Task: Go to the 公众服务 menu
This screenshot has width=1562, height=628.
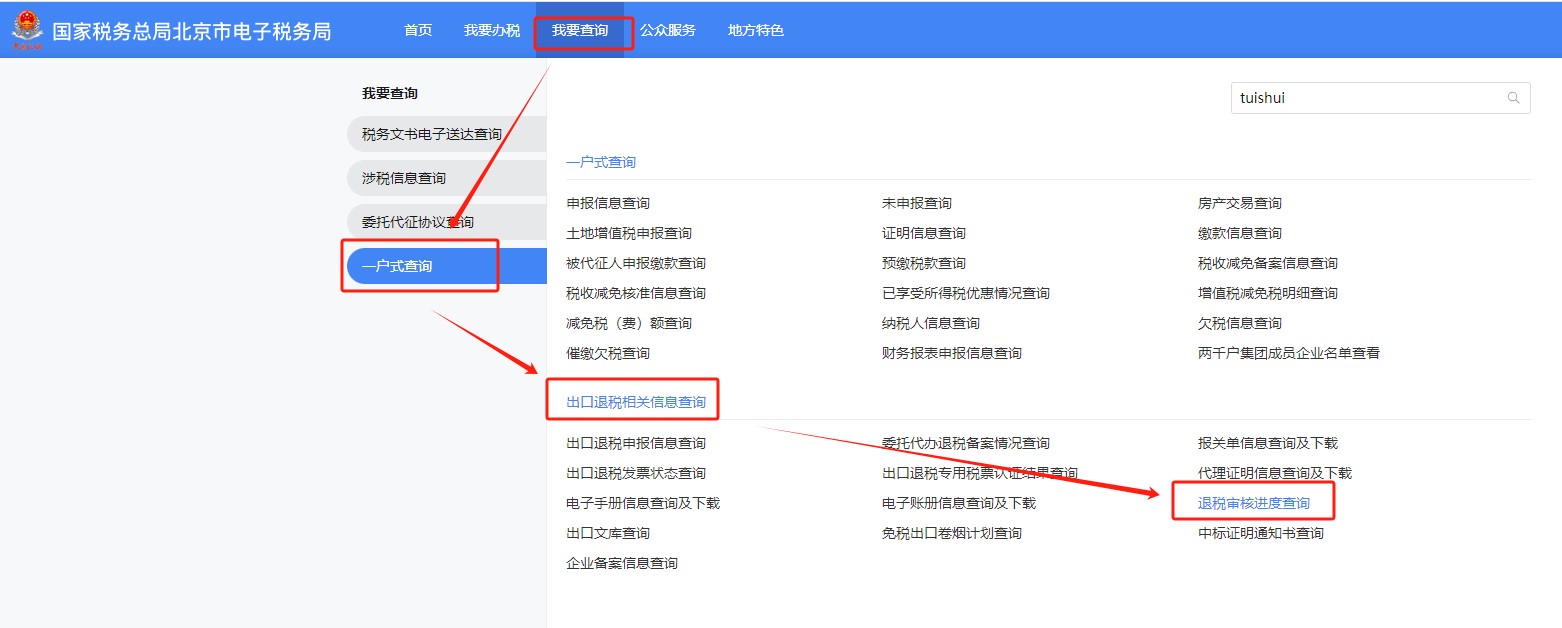Action: point(668,30)
